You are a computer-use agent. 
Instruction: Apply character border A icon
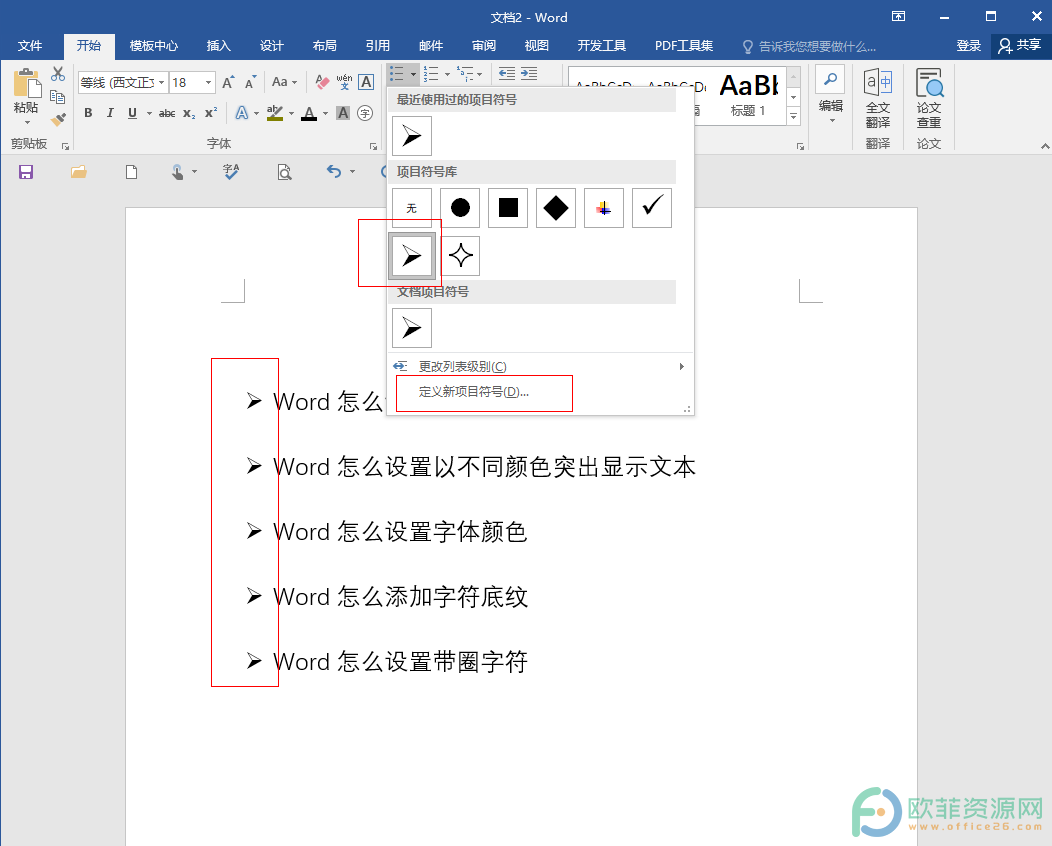point(366,83)
